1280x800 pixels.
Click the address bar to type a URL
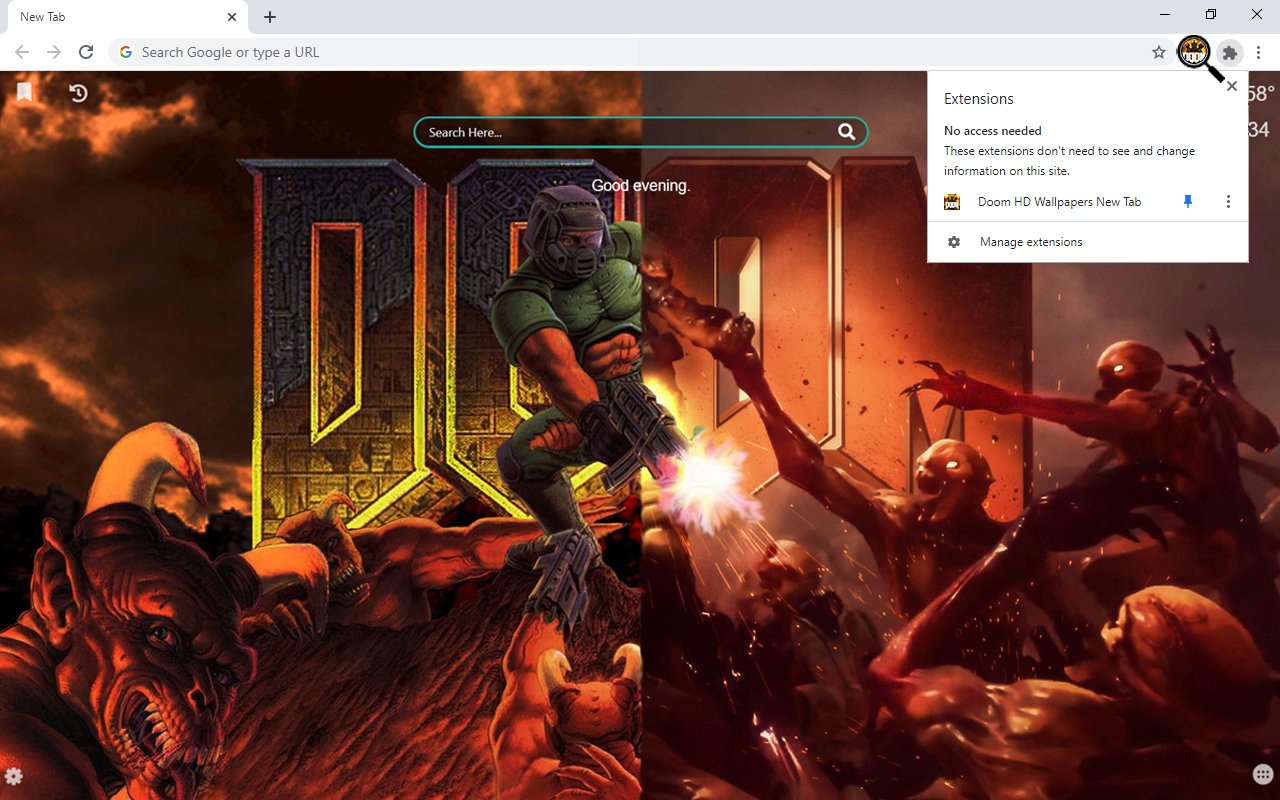[640, 52]
